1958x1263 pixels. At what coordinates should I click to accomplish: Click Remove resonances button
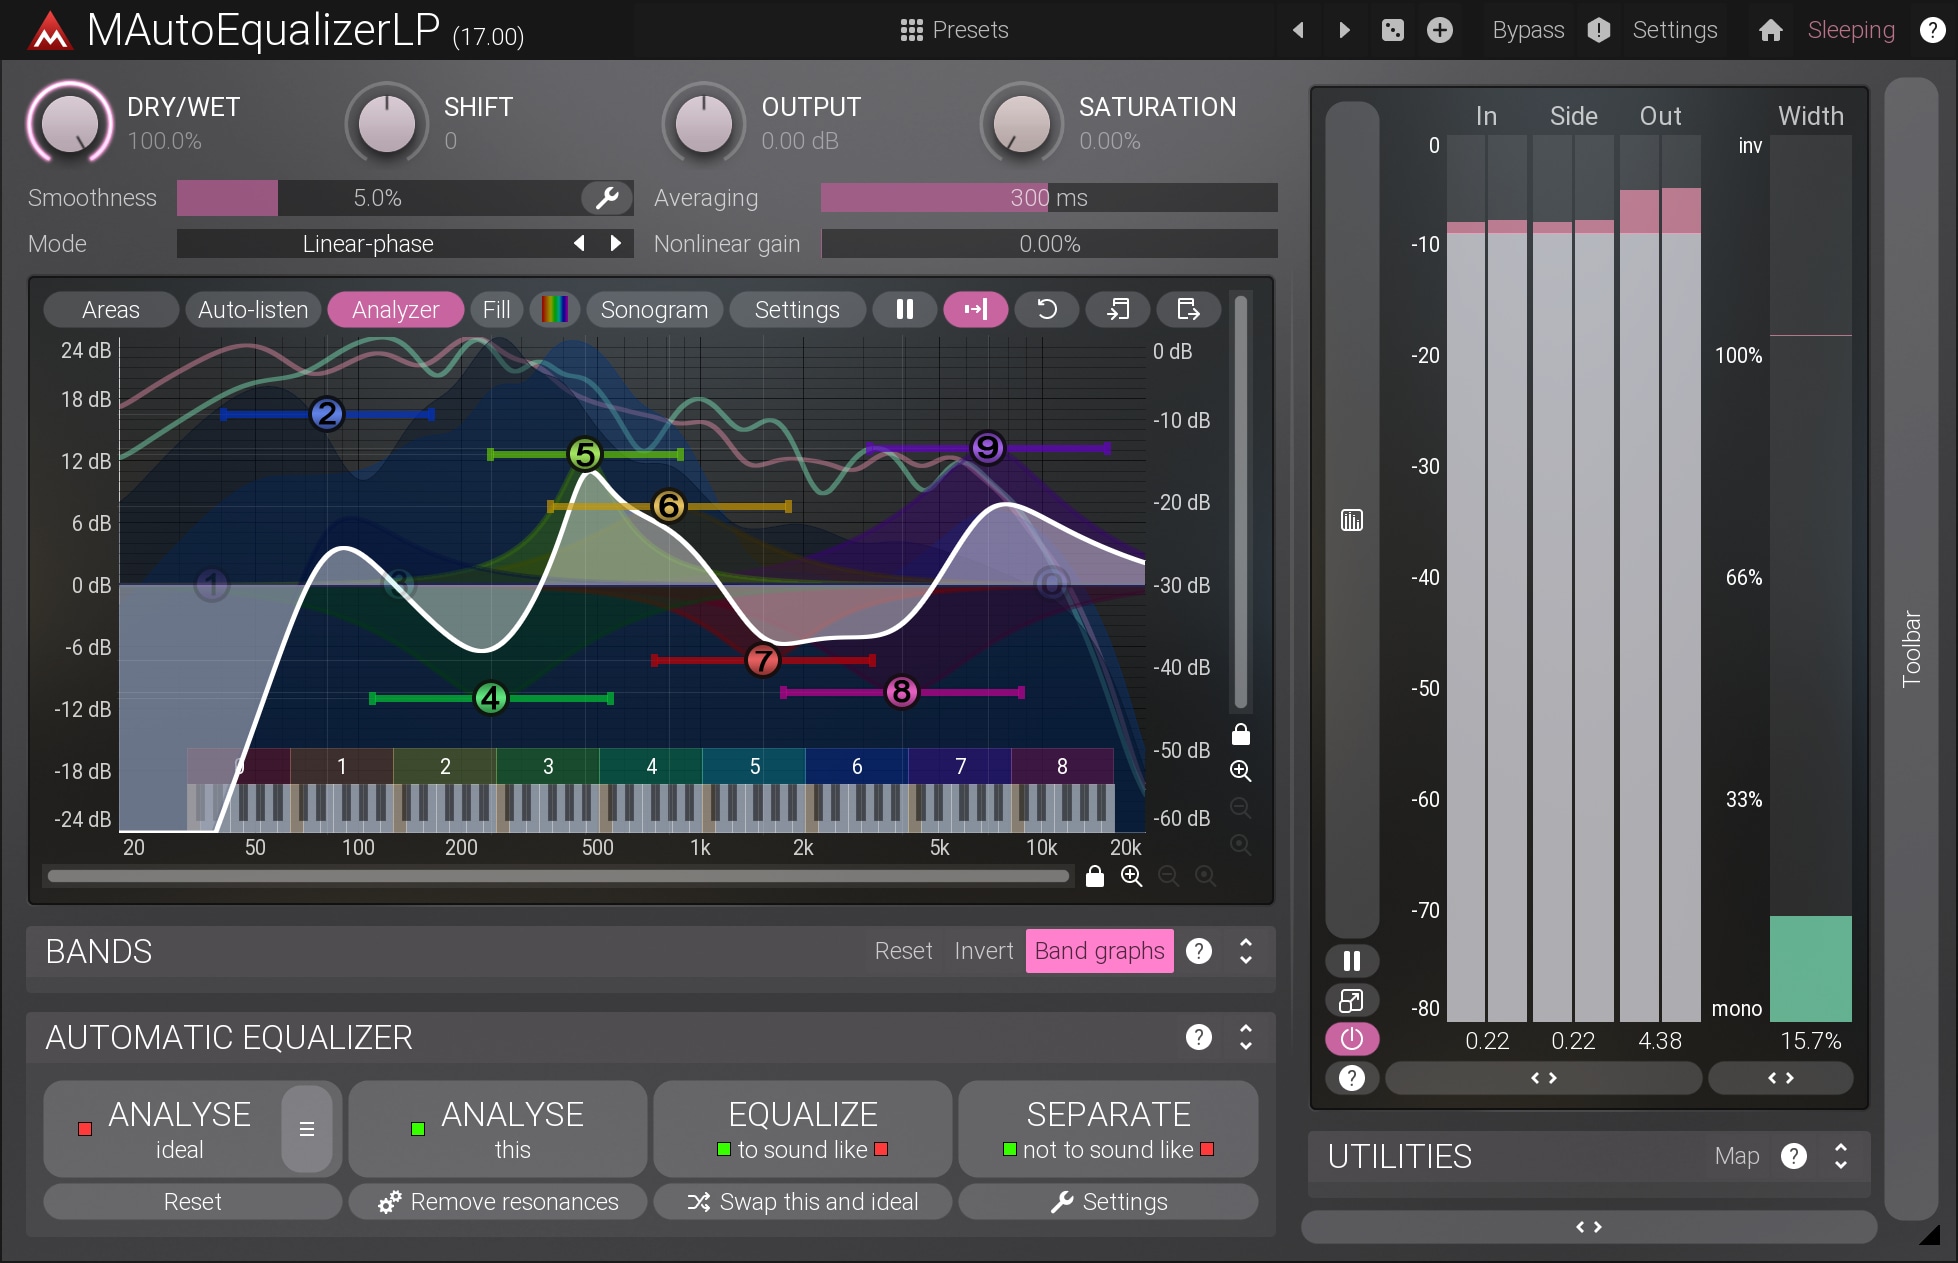(498, 1202)
